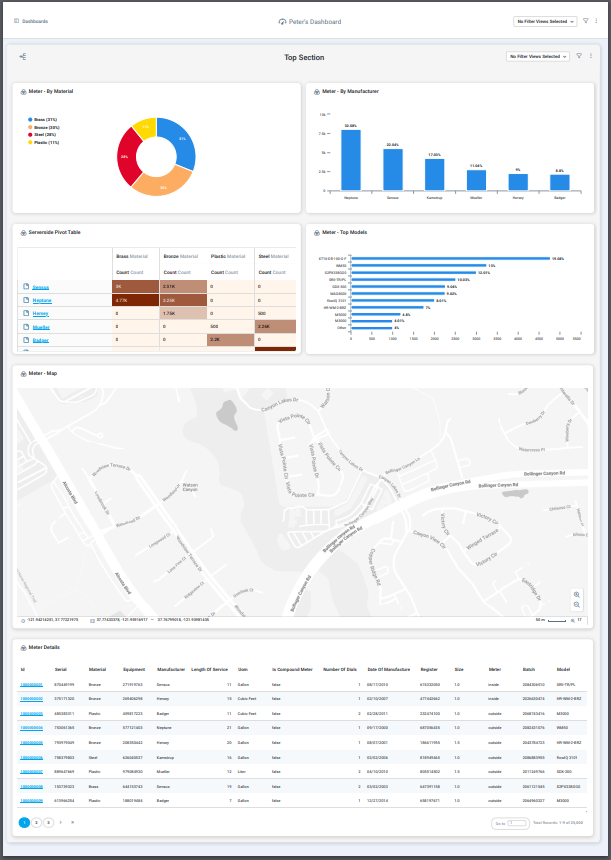Screen dimensions: 611x860
Task: Open the top bar three-dot options menu
Action: pos(597,20)
